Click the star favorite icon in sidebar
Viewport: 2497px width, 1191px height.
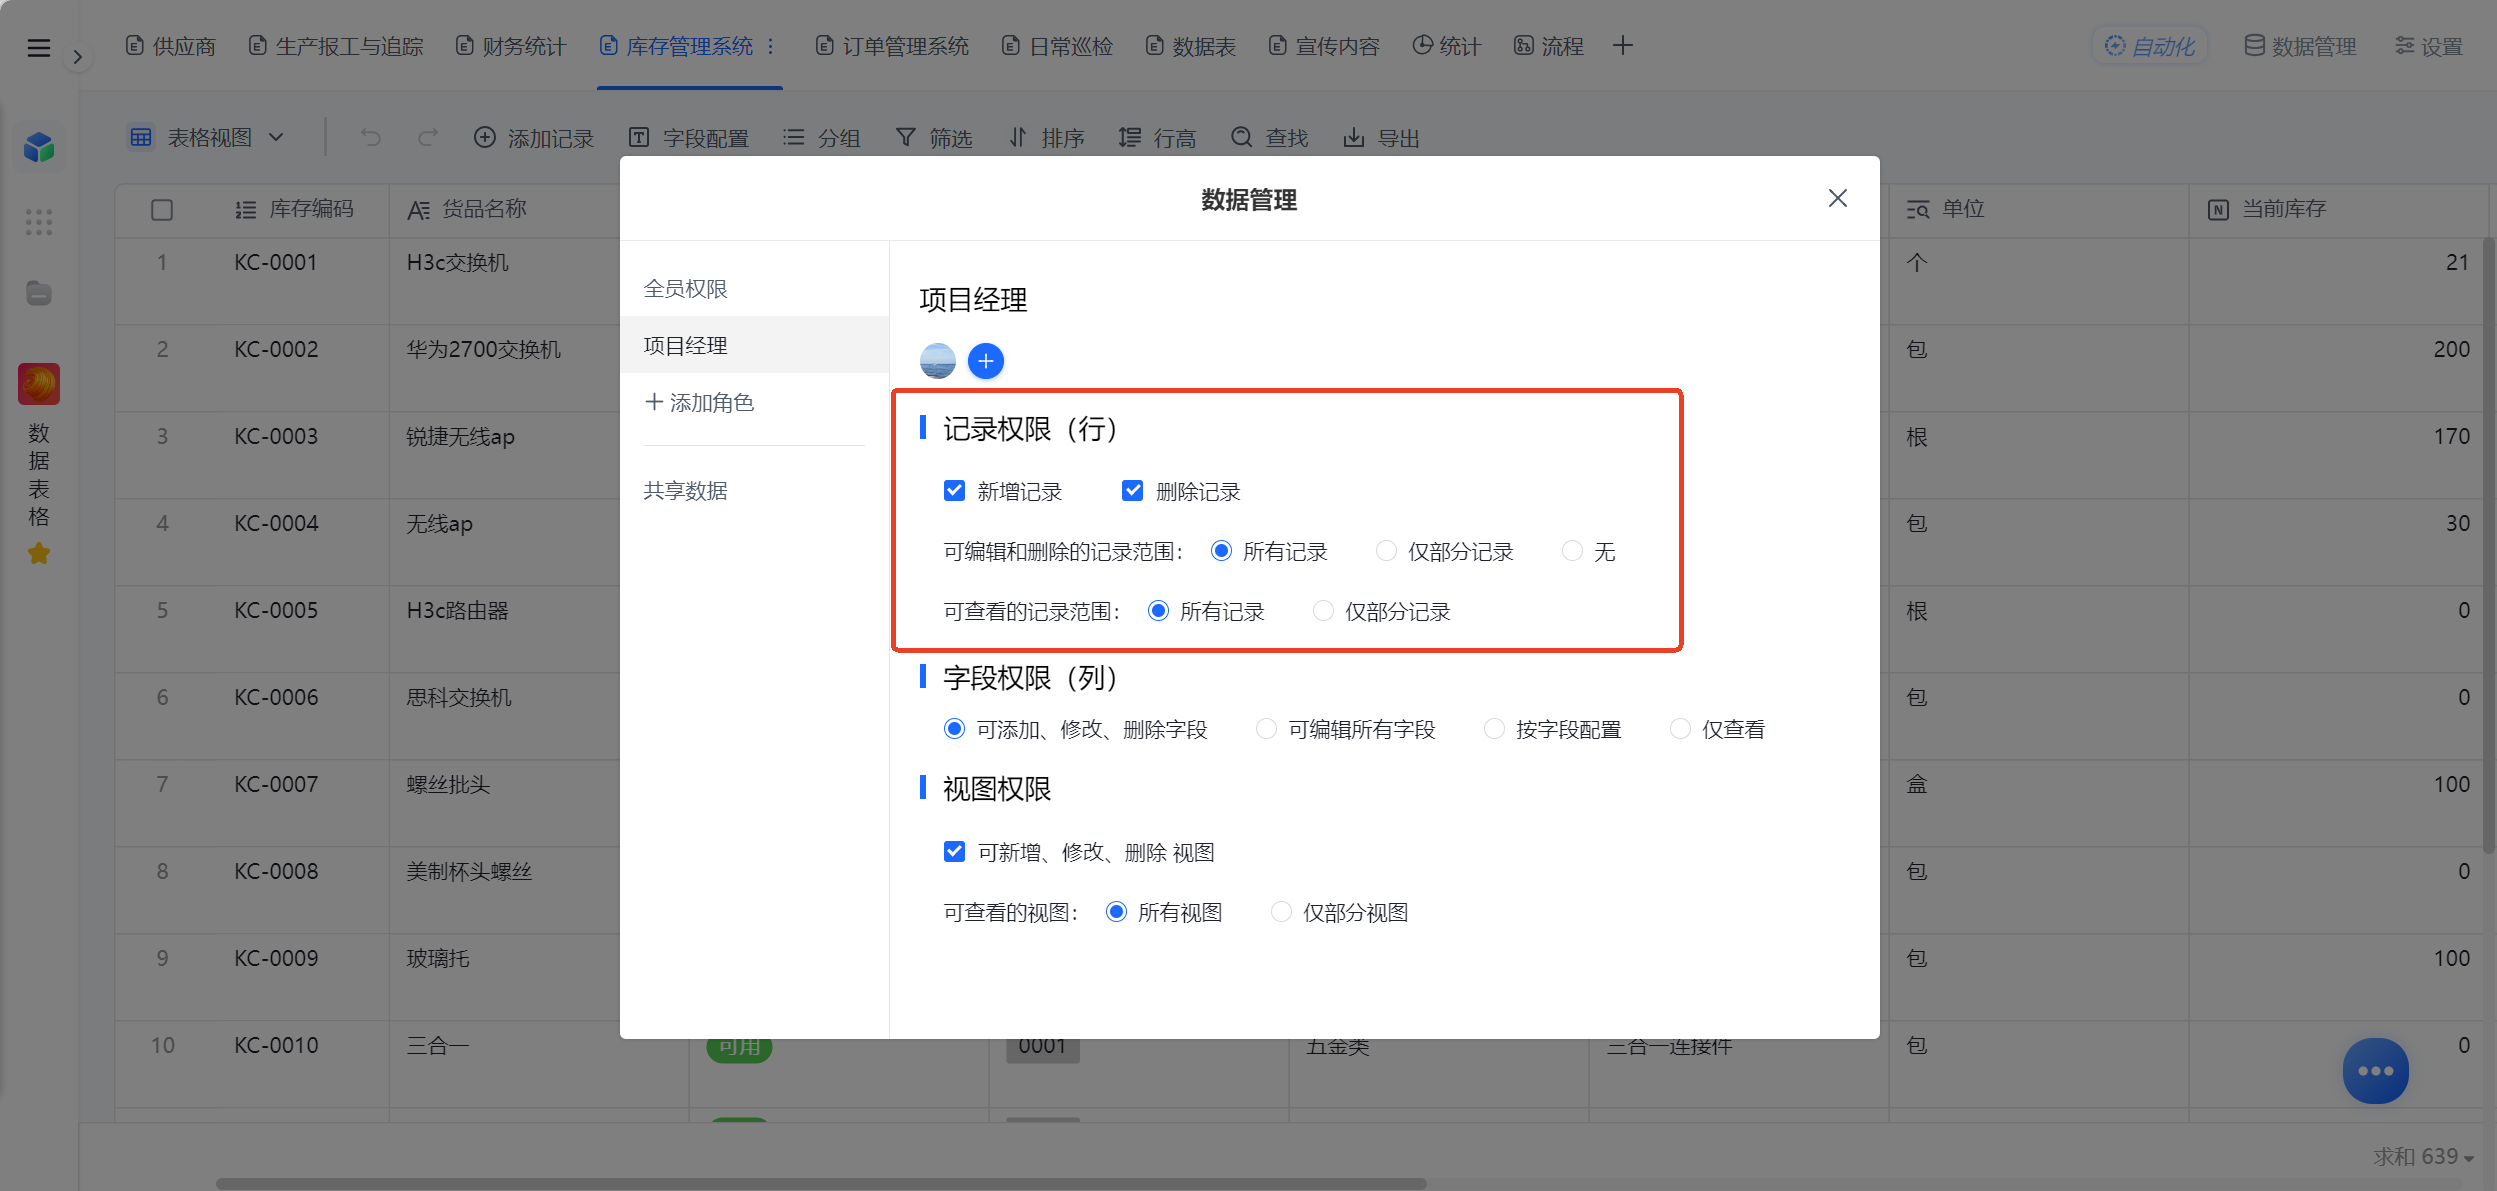pyautogui.click(x=39, y=553)
